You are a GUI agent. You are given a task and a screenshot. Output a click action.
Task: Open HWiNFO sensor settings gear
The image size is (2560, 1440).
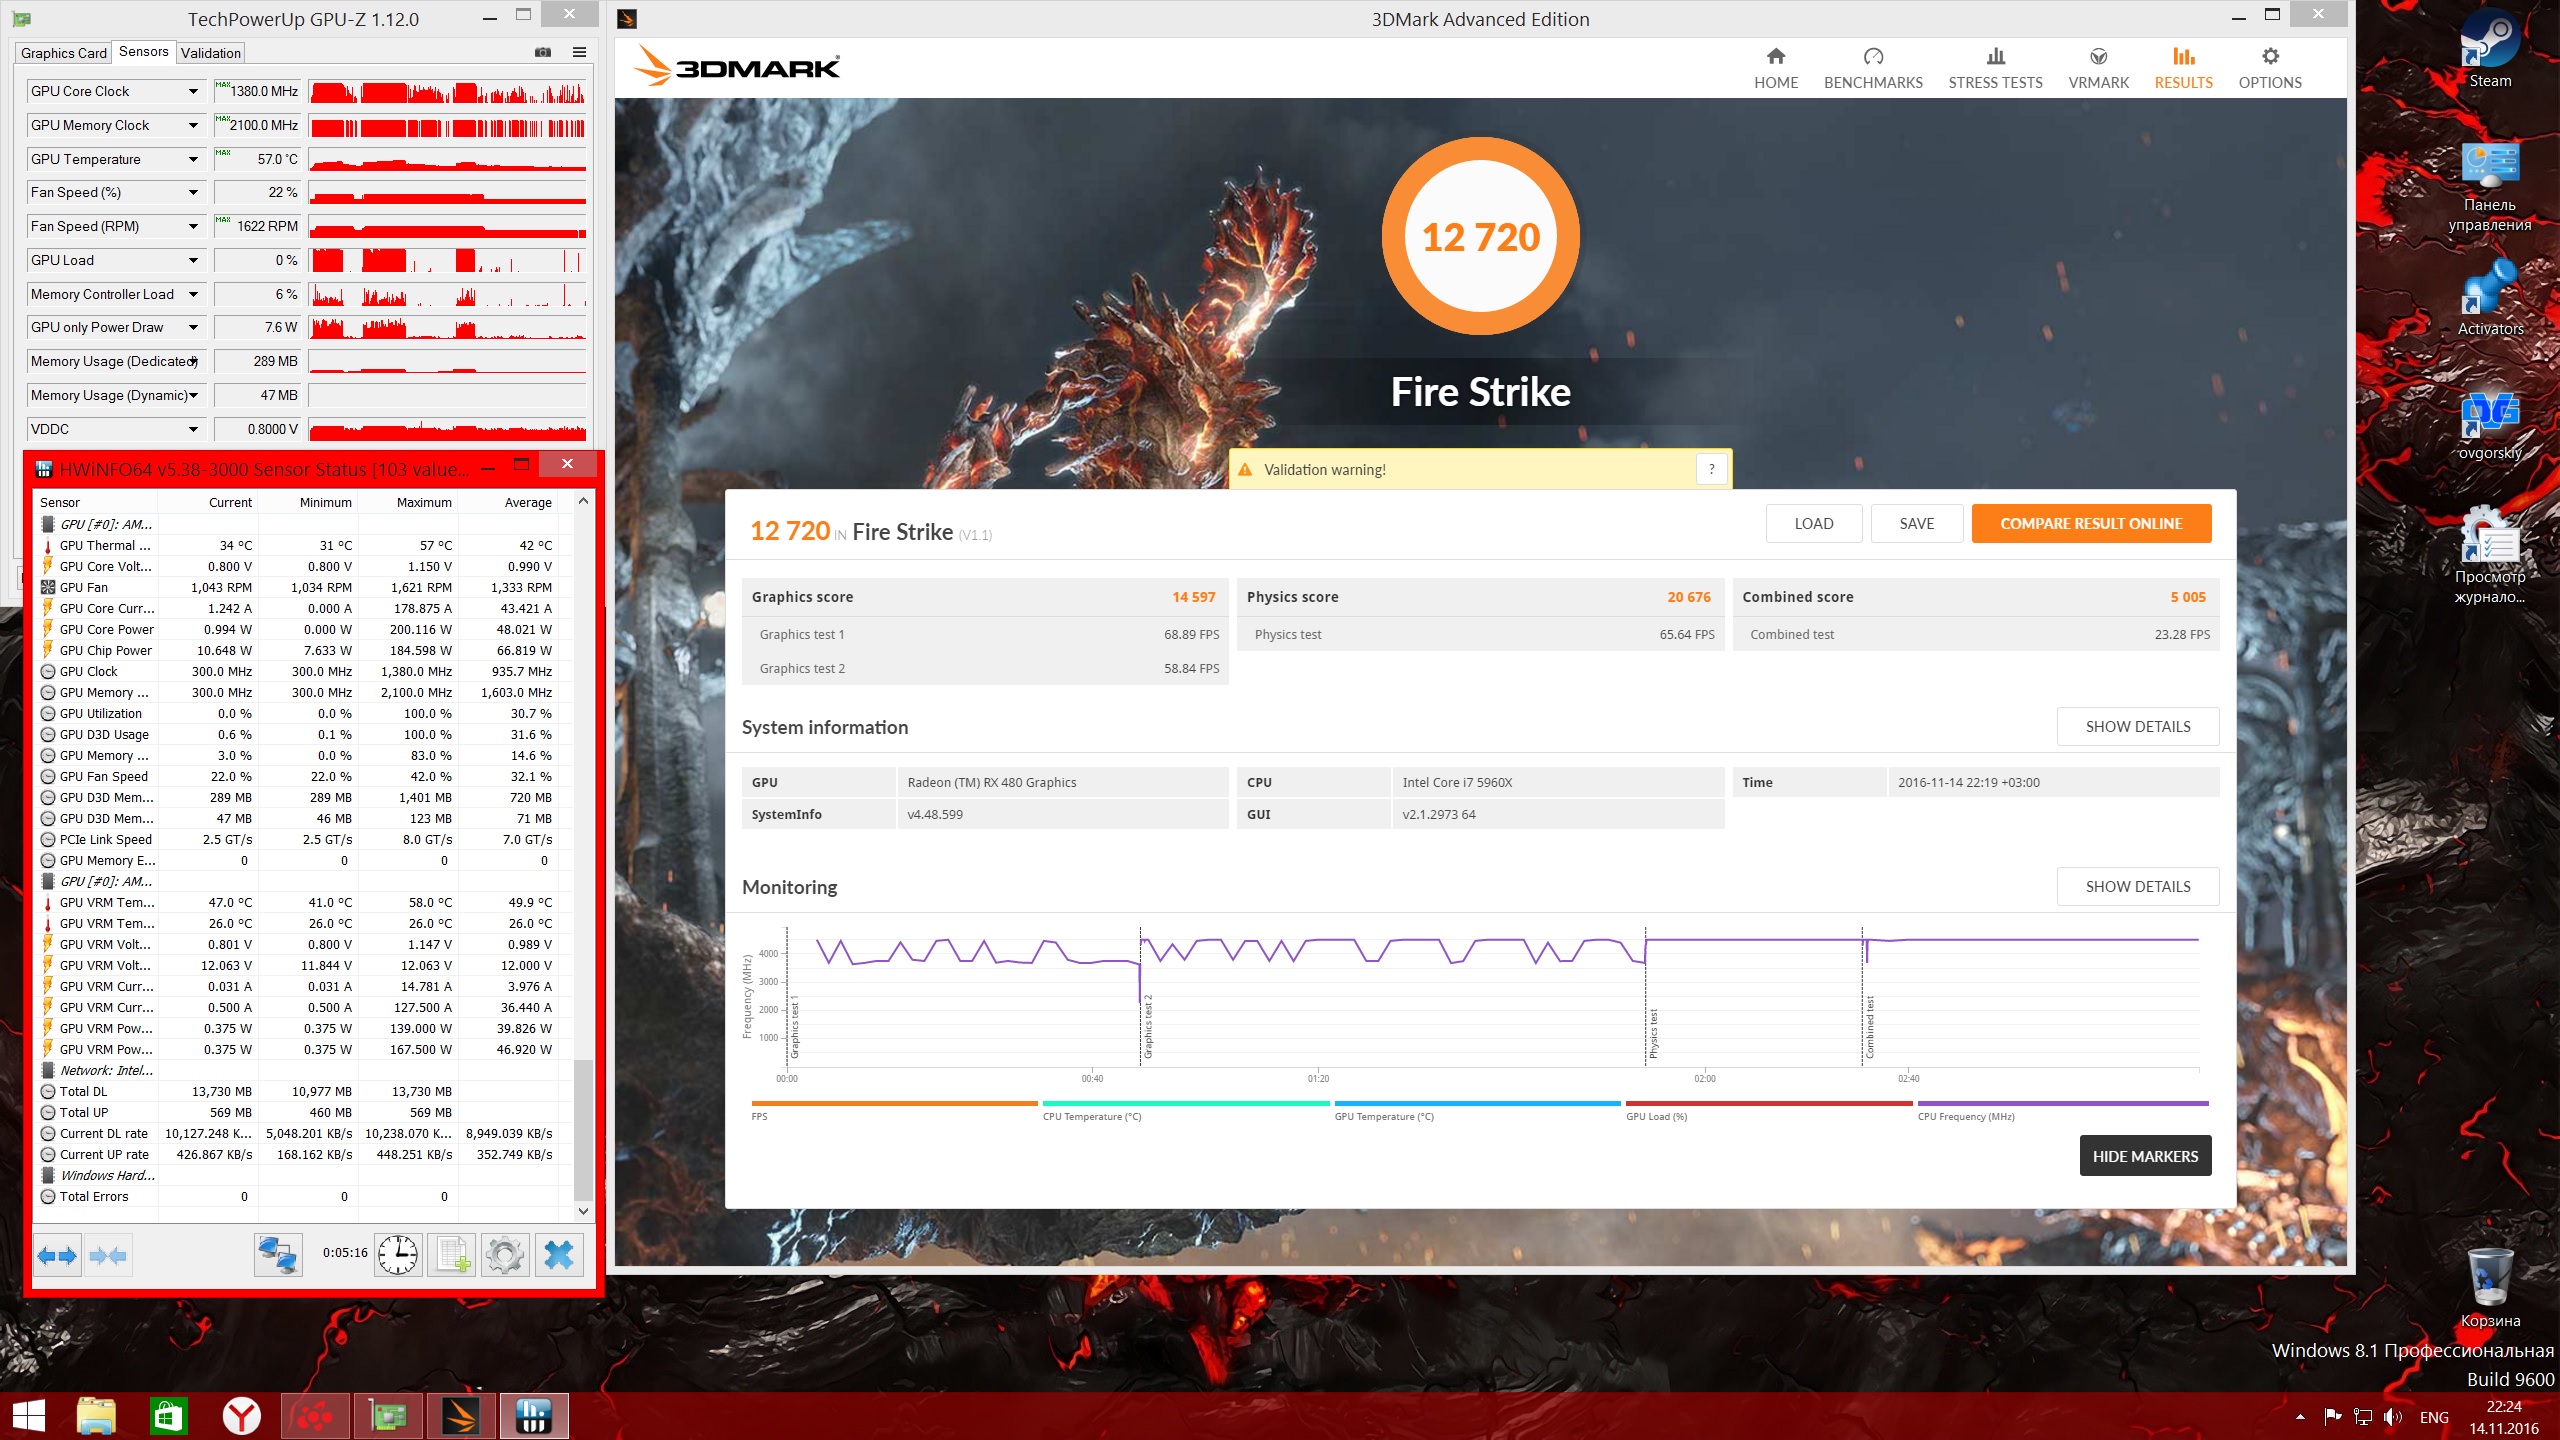(x=505, y=1255)
